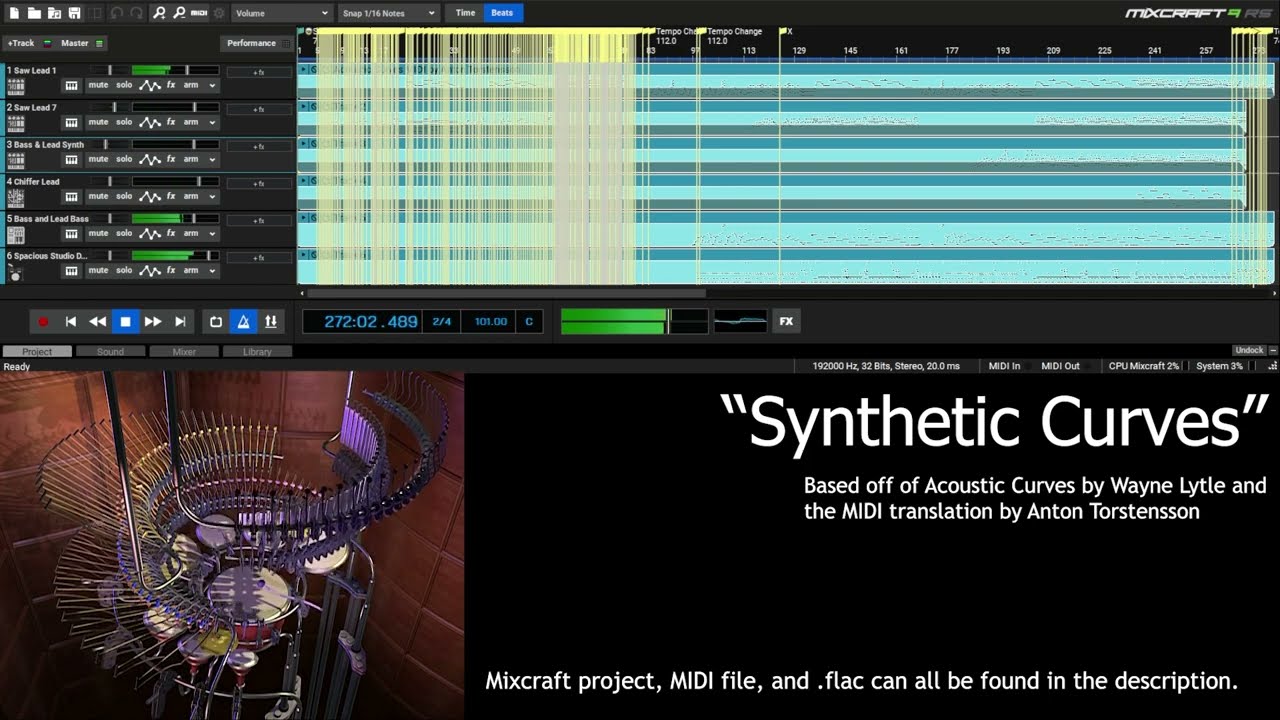Show automation for the Chiffer Lead track

coord(149,196)
